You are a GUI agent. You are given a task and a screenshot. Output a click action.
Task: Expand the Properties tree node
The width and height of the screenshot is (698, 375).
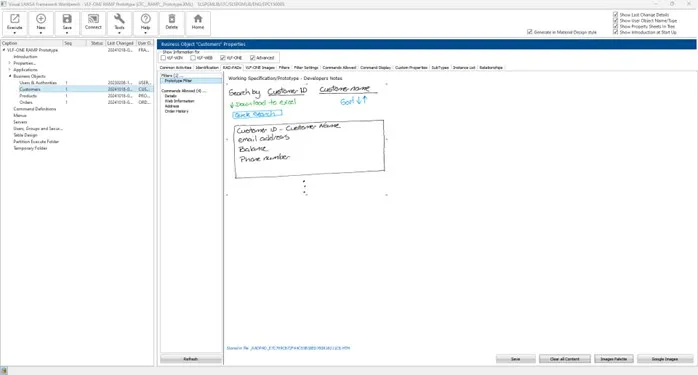click(10, 63)
